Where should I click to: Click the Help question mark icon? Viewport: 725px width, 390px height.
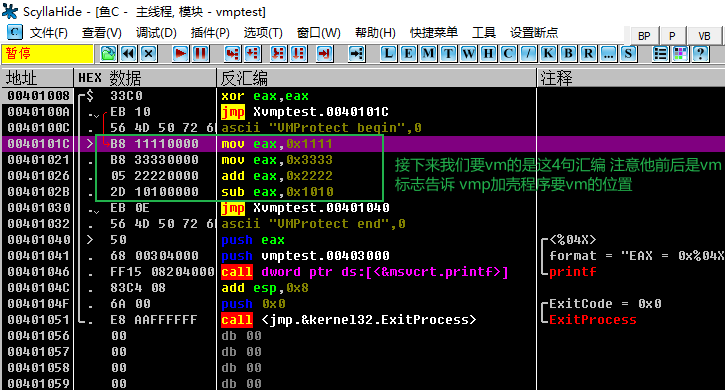700,54
